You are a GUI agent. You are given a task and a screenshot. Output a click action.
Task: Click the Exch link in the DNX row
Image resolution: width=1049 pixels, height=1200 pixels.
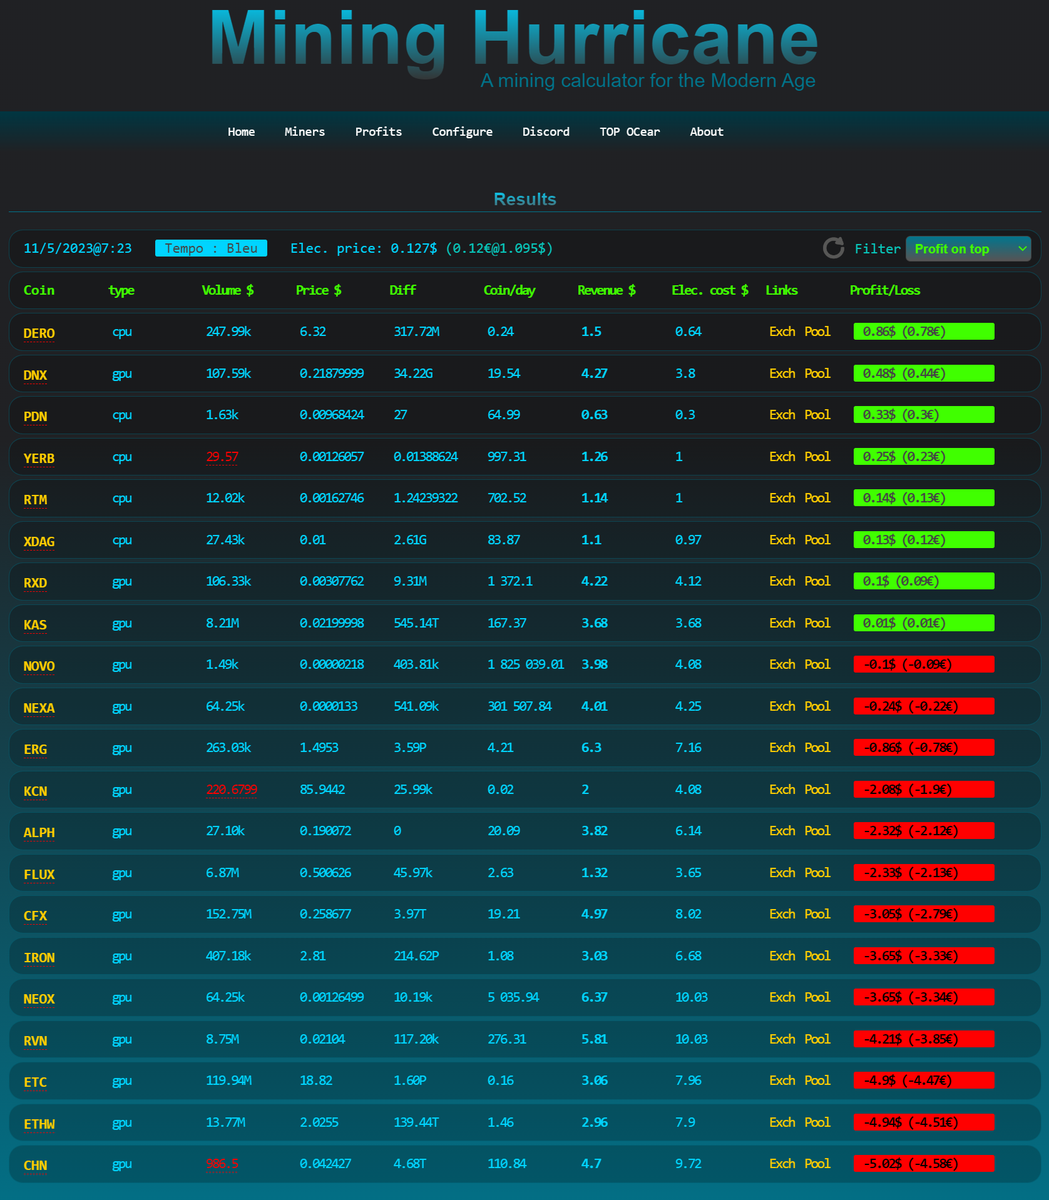[x=782, y=373]
